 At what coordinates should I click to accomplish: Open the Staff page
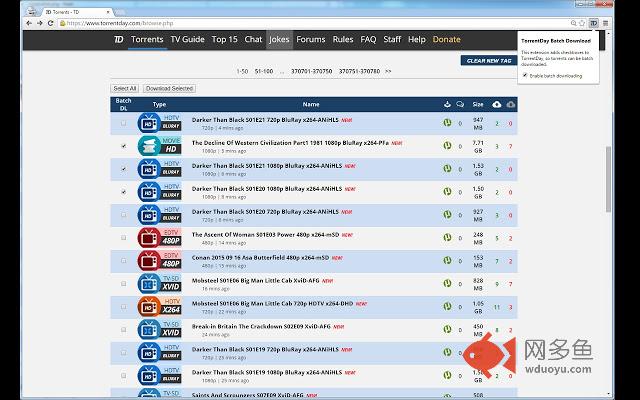[x=392, y=39]
